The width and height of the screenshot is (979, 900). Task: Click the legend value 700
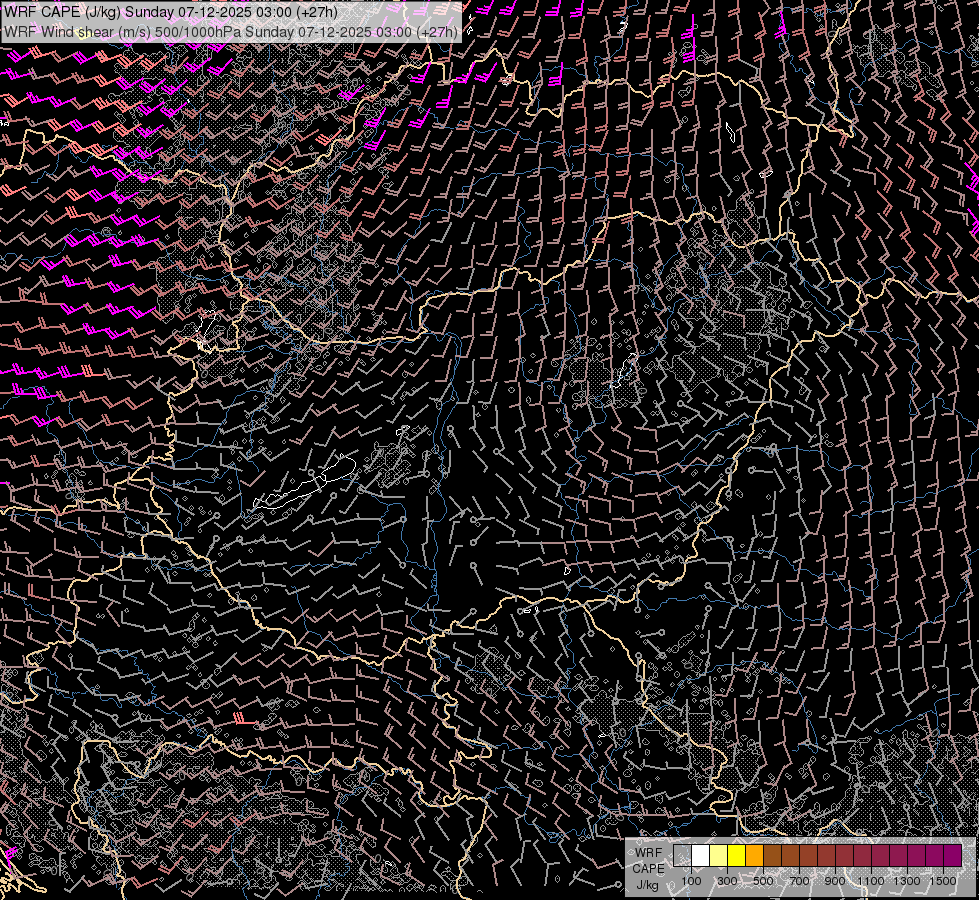[x=799, y=881]
